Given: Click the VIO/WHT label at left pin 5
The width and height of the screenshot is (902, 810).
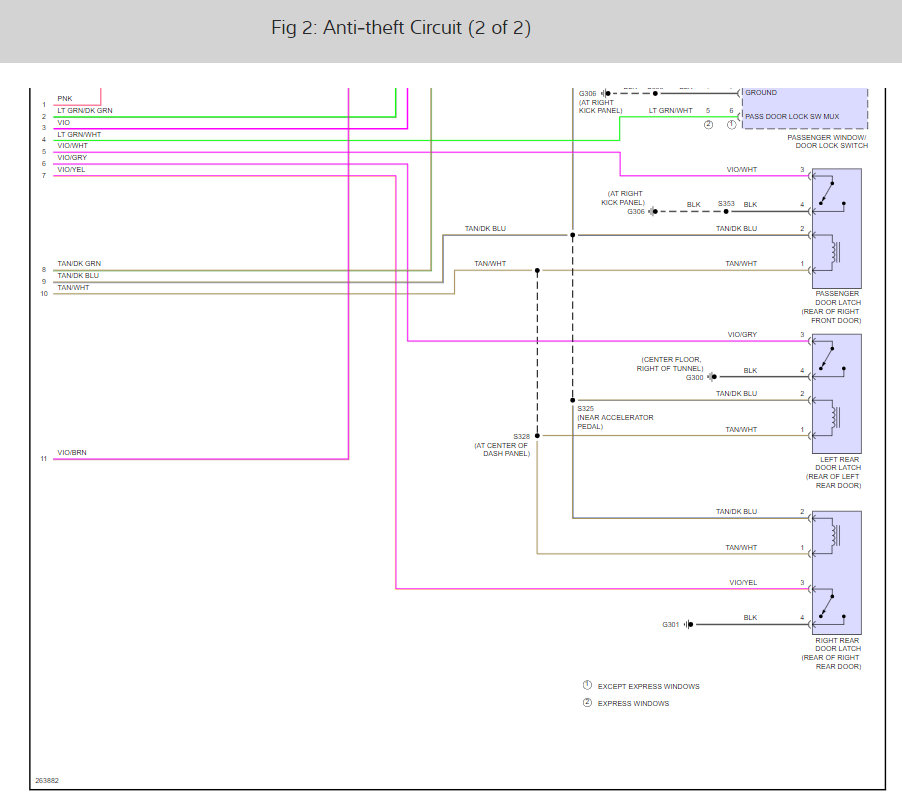Looking at the screenshot, I should coord(72,146).
